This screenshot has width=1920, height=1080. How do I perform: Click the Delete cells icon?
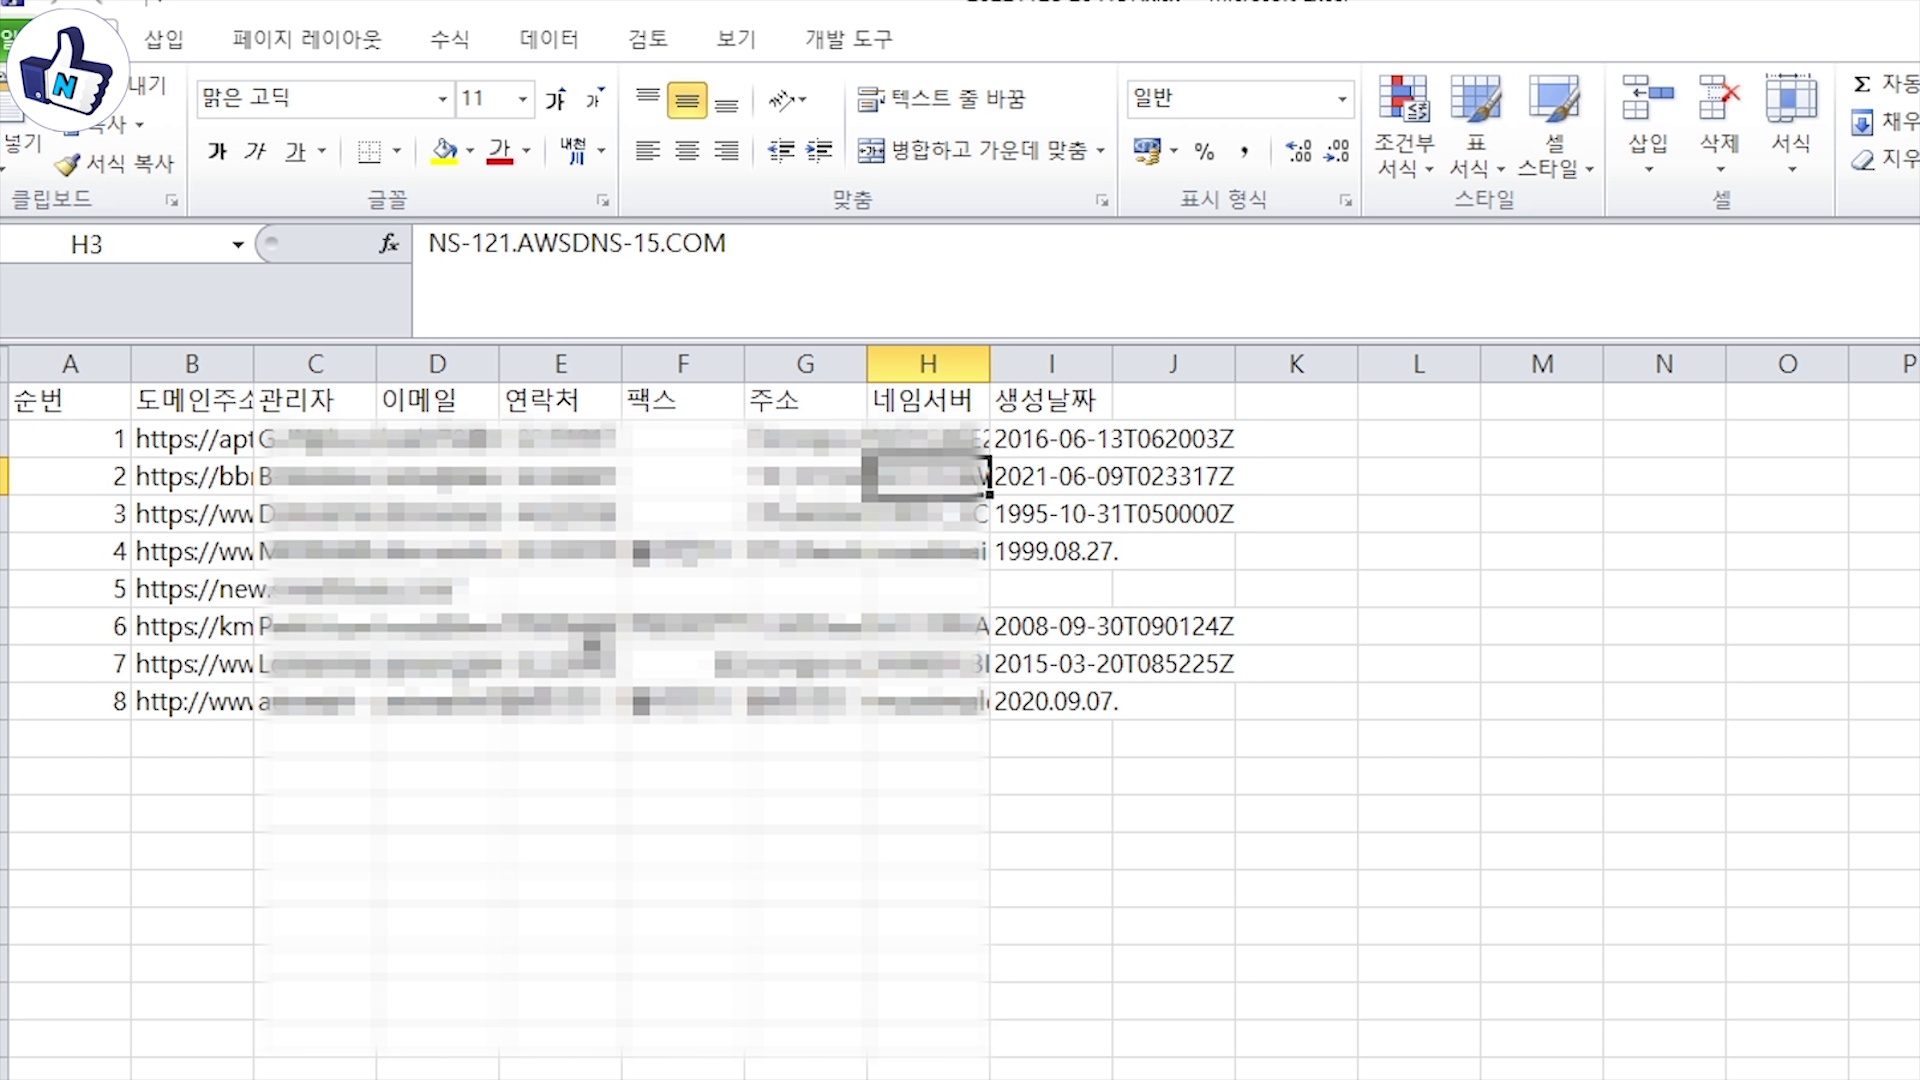coord(1719,100)
